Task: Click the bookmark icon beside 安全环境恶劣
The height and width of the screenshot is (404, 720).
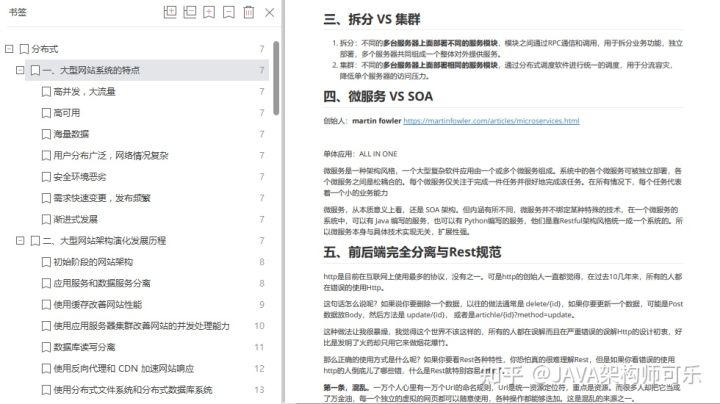Action: coord(46,177)
